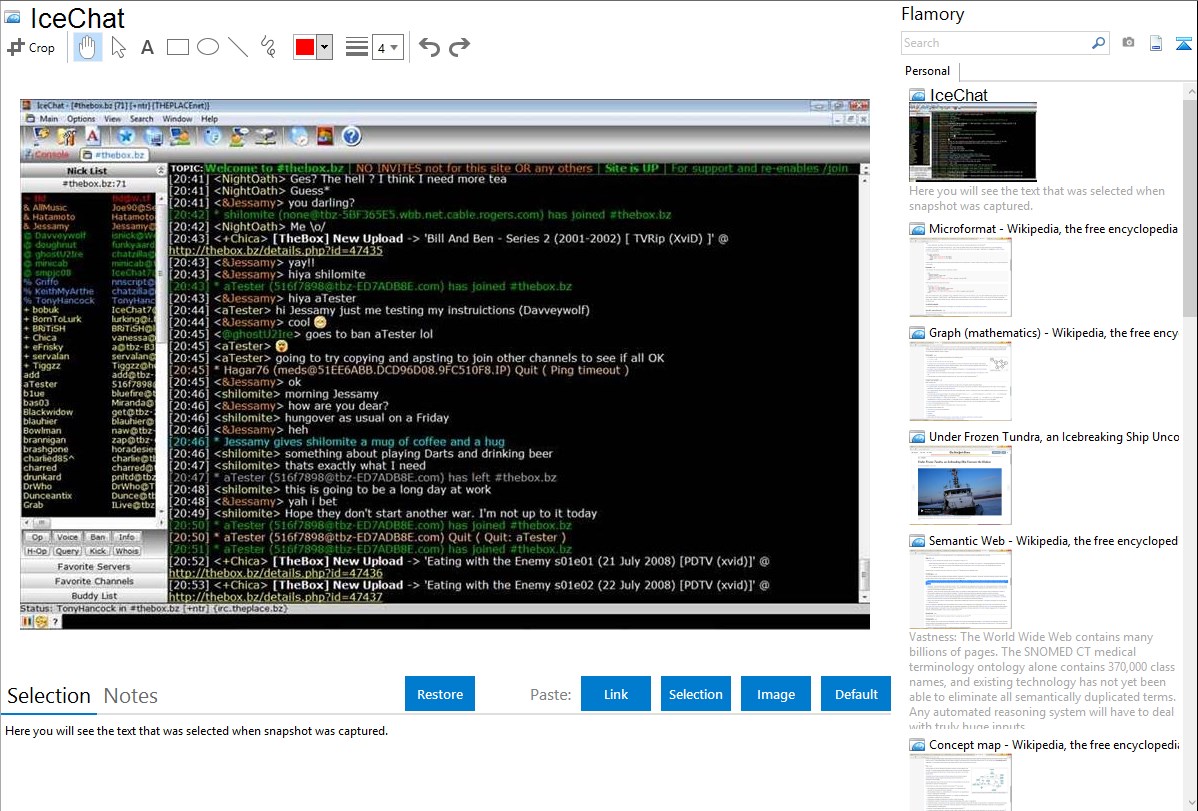The width and height of the screenshot is (1198, 811).
Task: Select the Console tab in IceChat
Action: click(46, 155)
